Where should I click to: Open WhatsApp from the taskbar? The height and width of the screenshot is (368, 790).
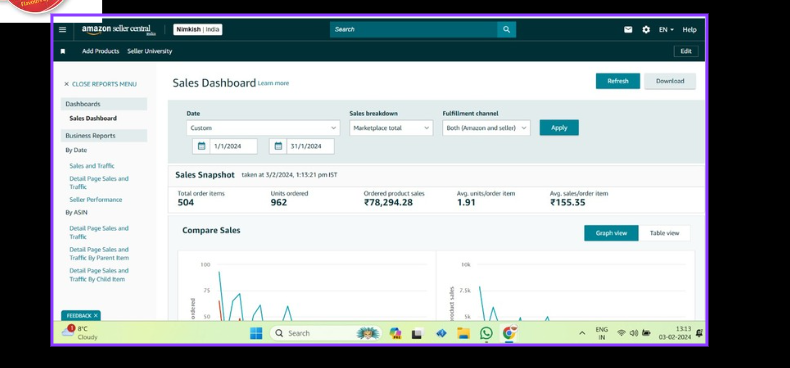[x=486, y=333]
